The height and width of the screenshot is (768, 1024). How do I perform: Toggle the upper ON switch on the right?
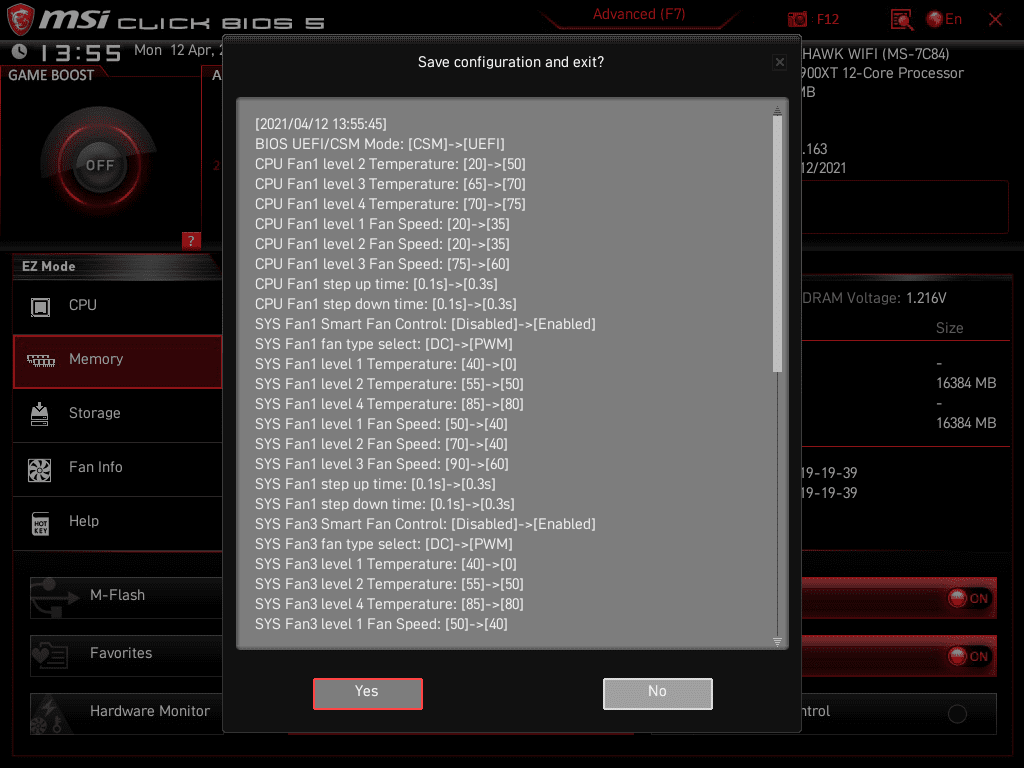pos(968,598)
